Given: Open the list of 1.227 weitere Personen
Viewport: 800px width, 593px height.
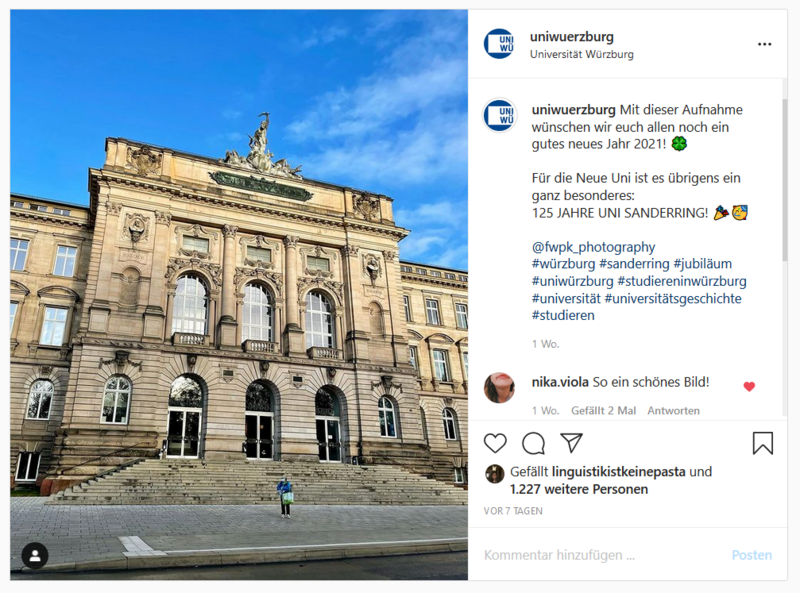Looking at the screenshot, I should click(579, 489).
